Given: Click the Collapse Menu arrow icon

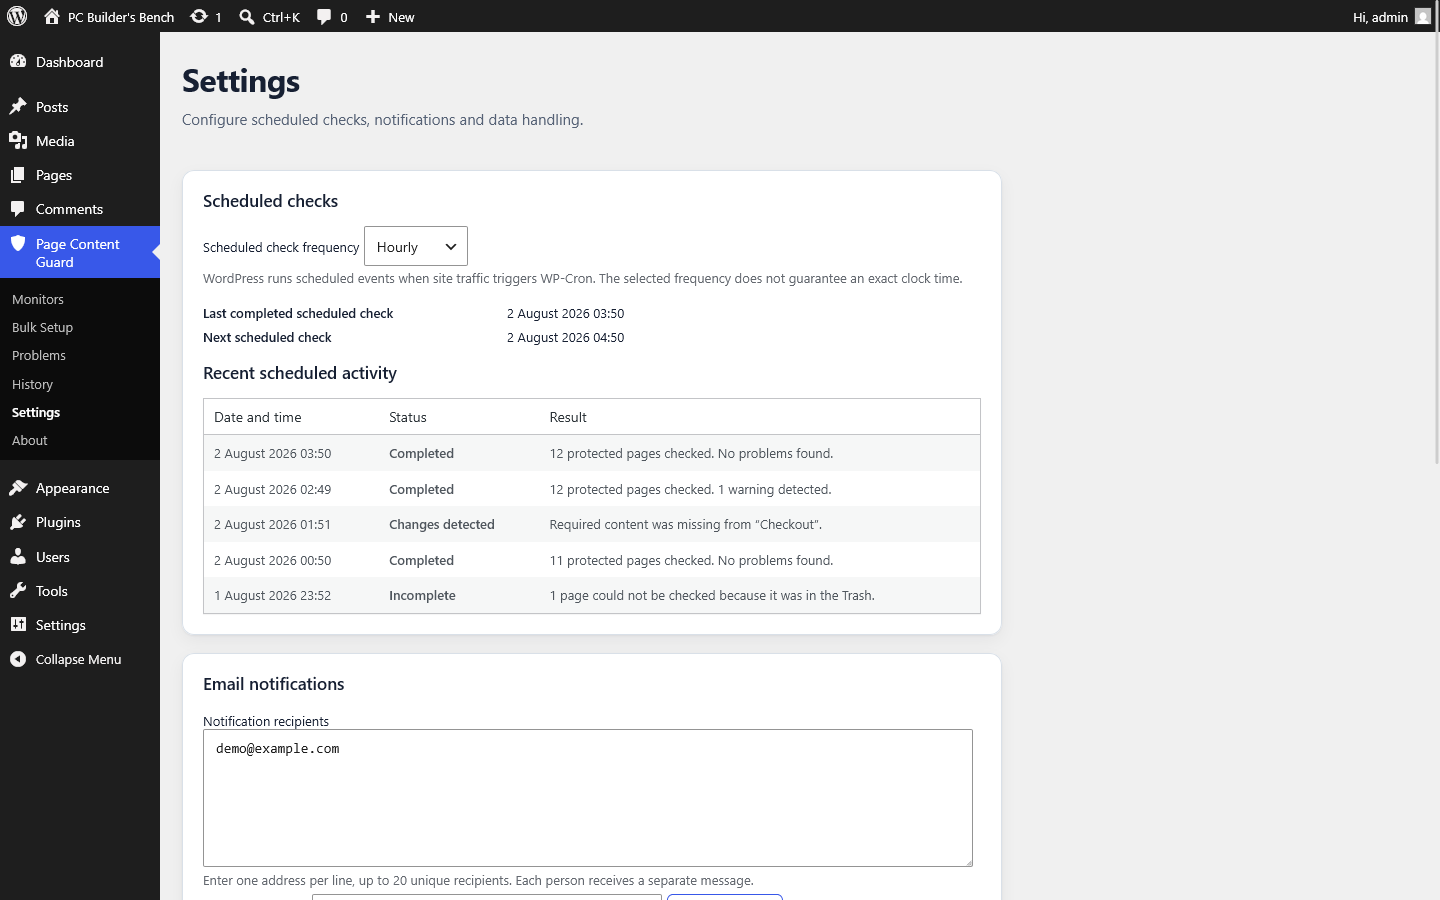Looking at the screenshot, I should 18,658.
